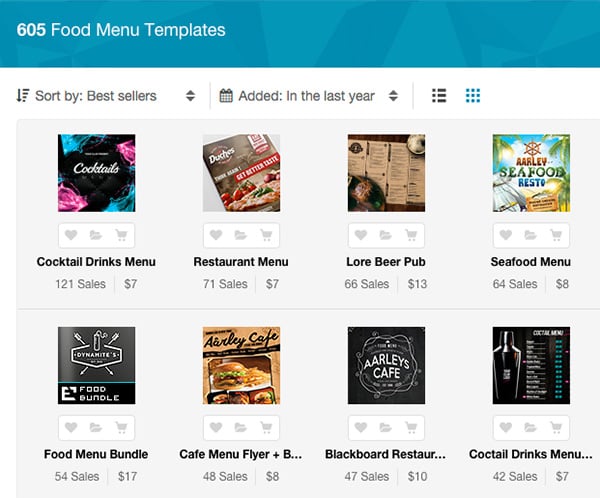Click the 121 Sales count text
This screenshot has width=600, height=498.
coord(80,284)
